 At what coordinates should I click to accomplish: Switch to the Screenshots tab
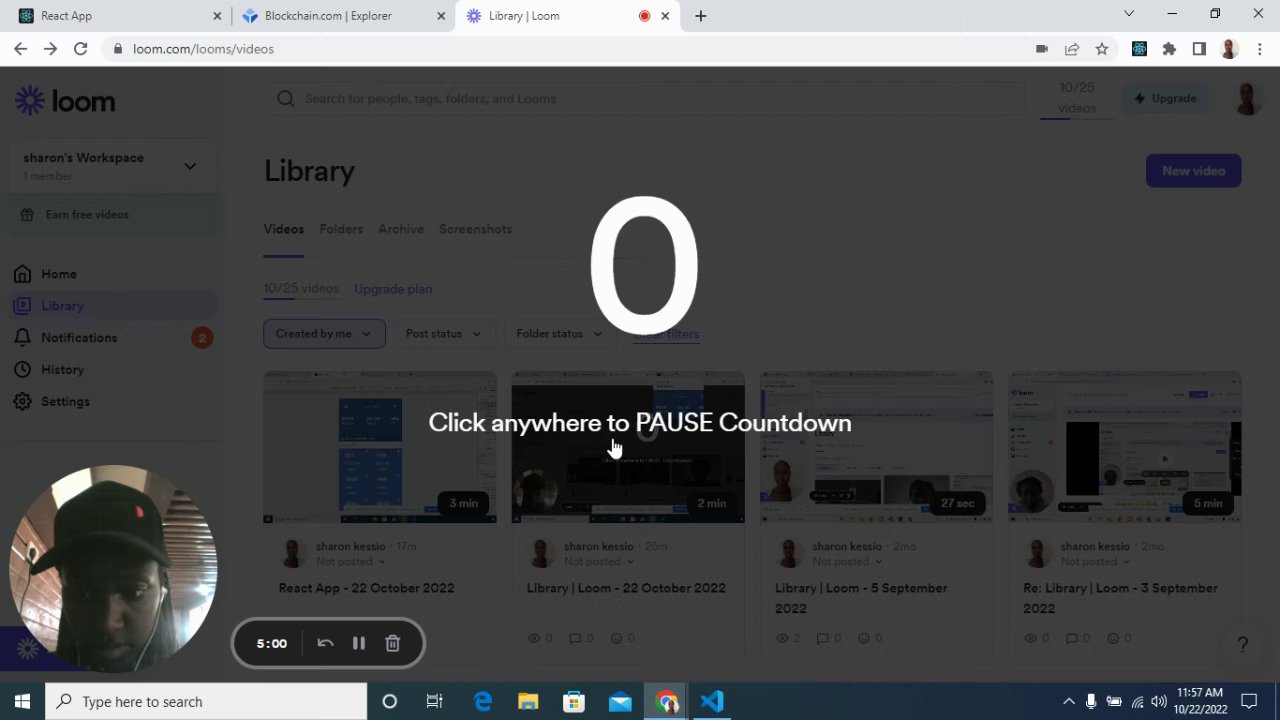click(475, 229)
